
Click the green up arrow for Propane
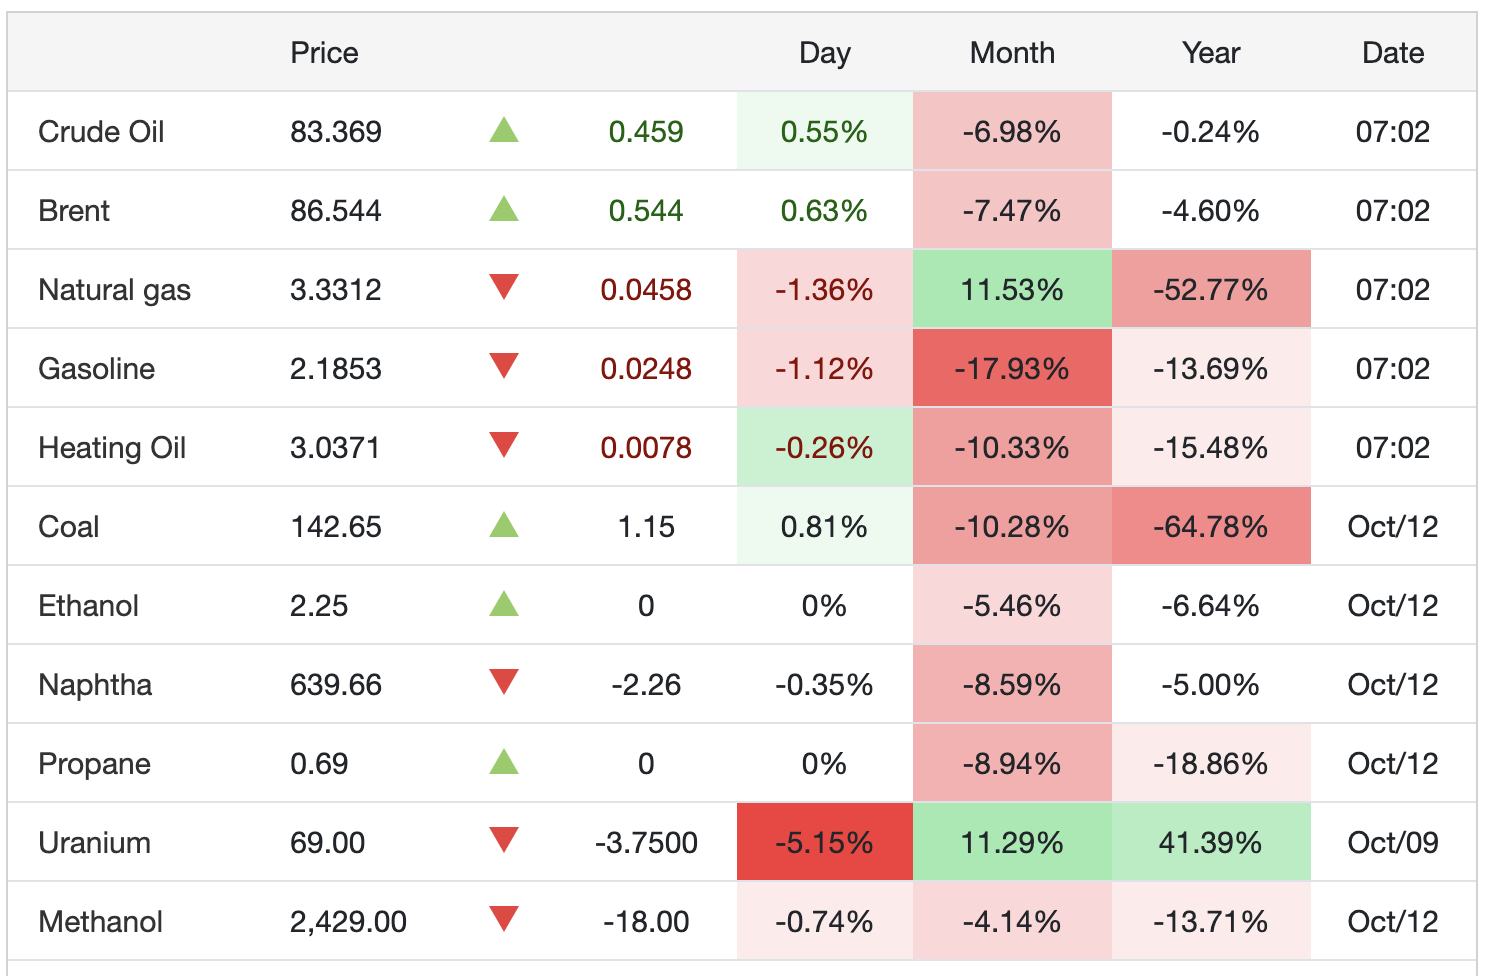click(504, 762)
